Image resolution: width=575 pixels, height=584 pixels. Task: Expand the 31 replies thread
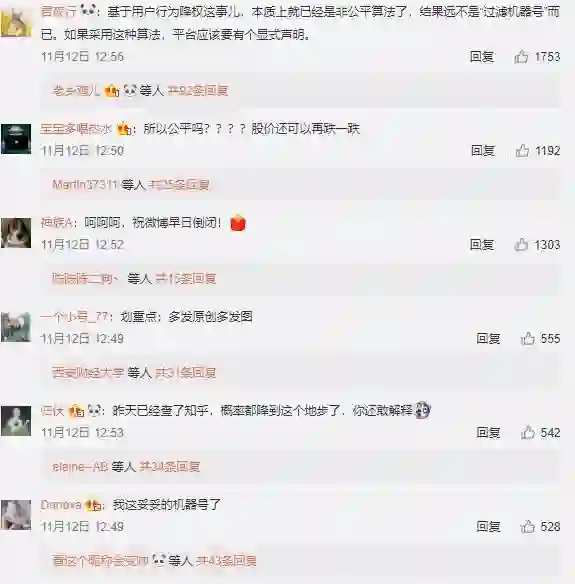(185, 372)
